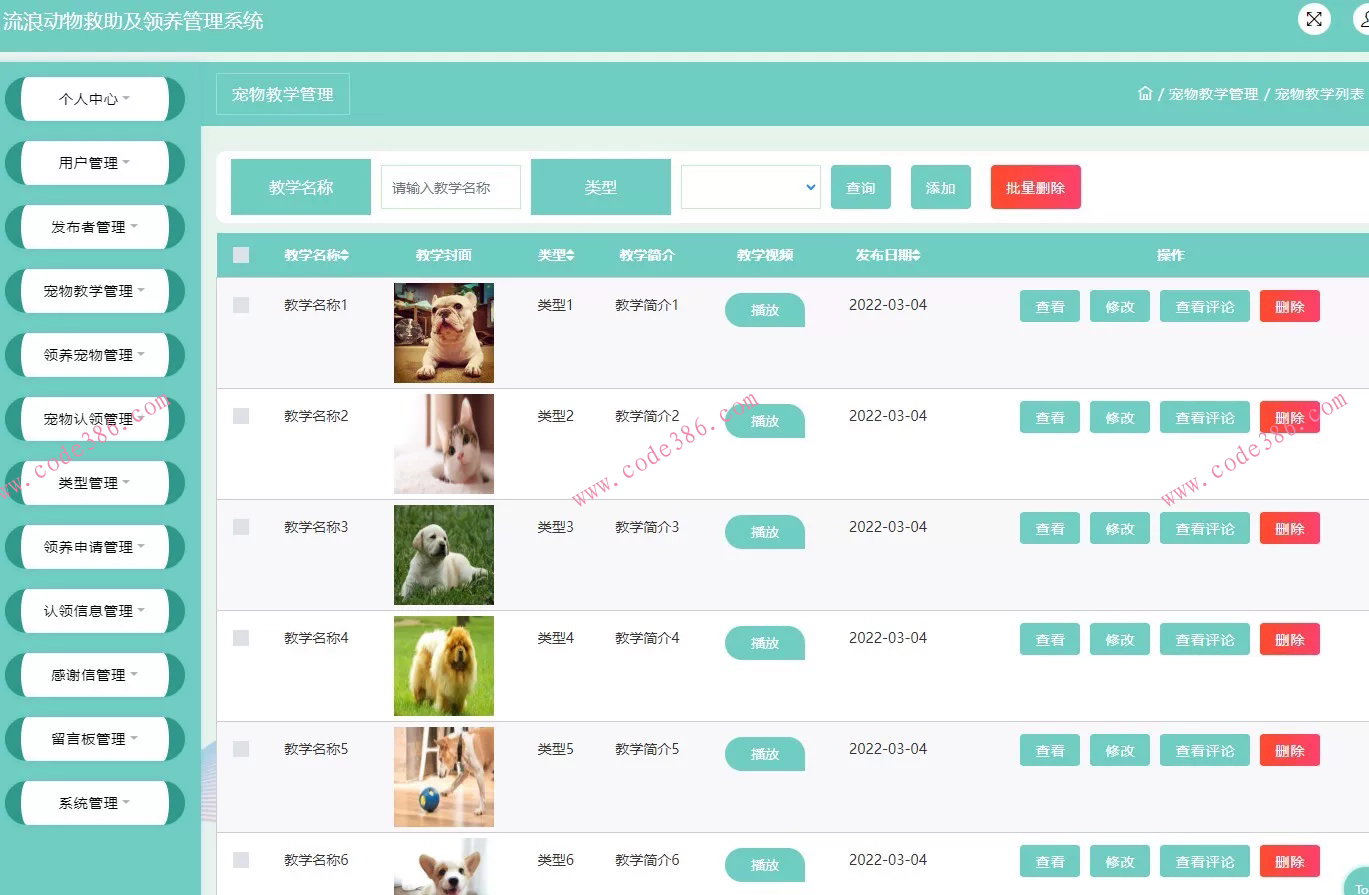Image resolution: width=1369 pixels, height=895 pixels.
Task: Sort by 类型 using its sort arrows
Action: pos(568,254)
